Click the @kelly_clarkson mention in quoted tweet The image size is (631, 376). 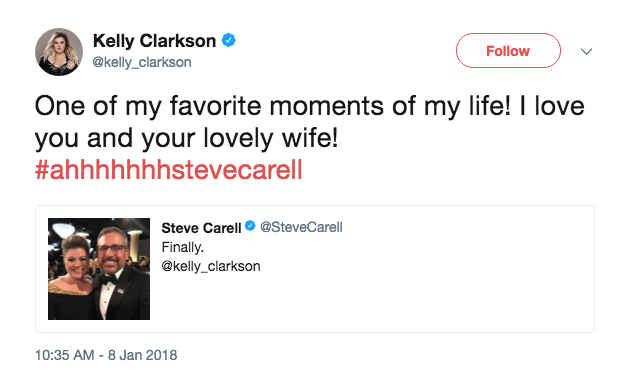211,266
